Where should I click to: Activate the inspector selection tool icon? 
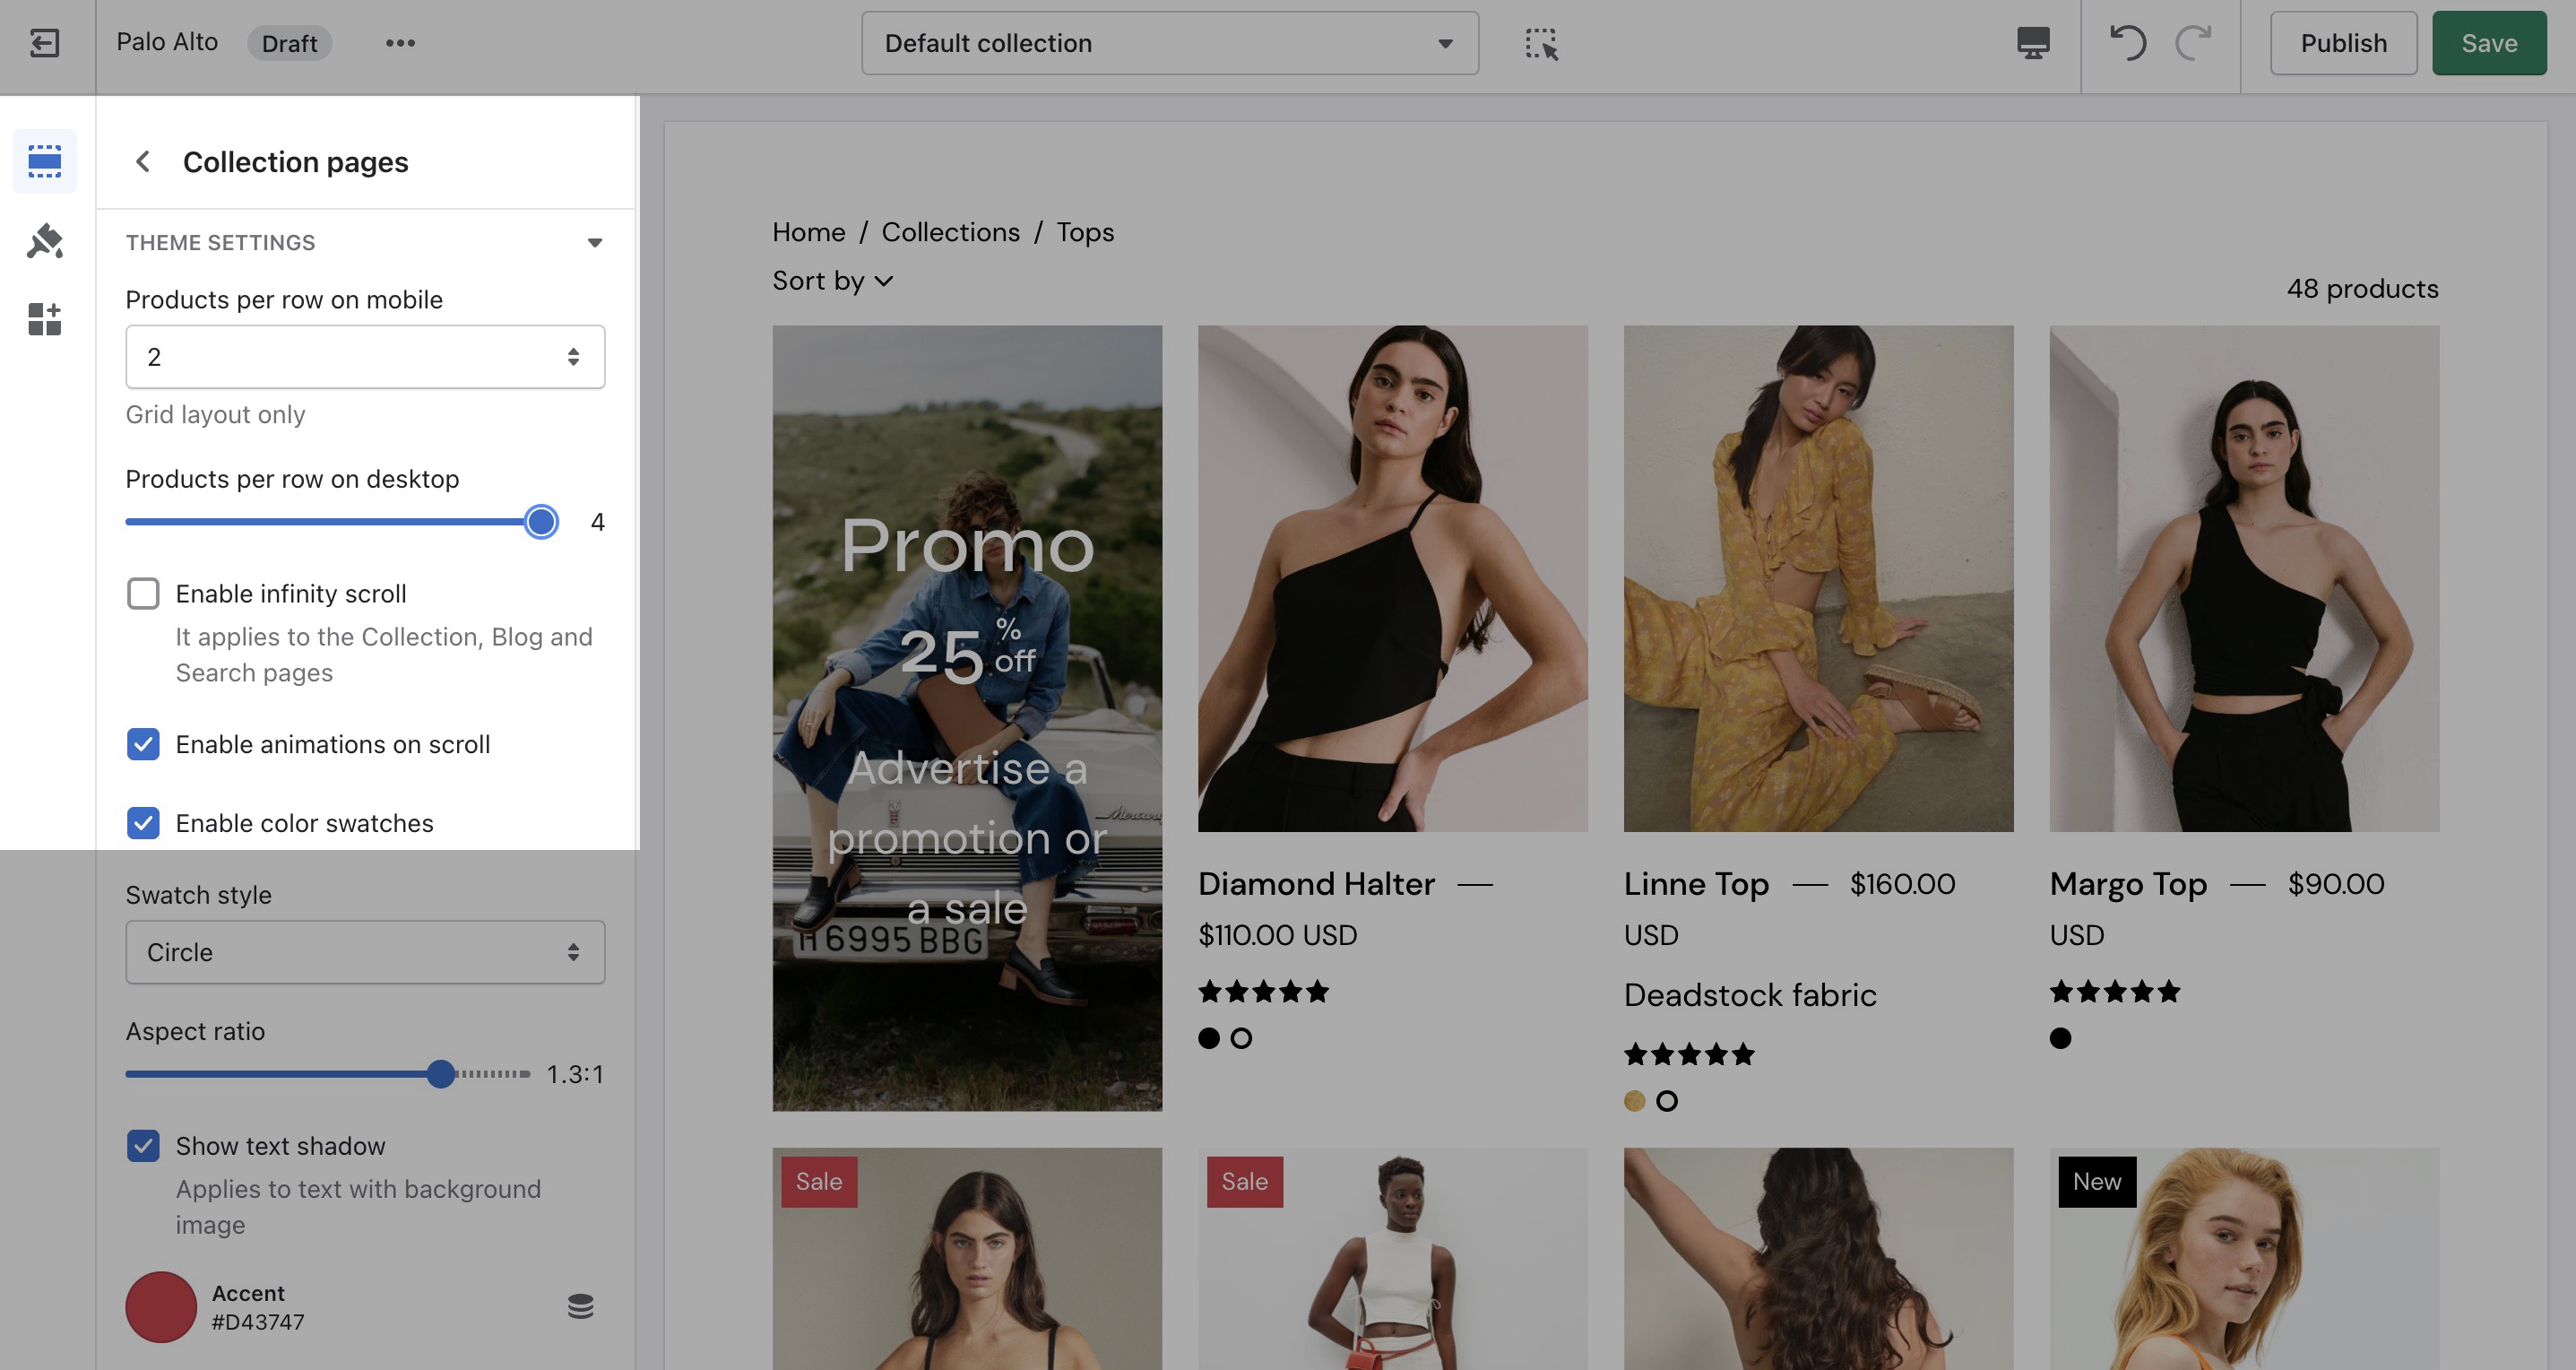pyautogui.click(x=1541, y=44)
